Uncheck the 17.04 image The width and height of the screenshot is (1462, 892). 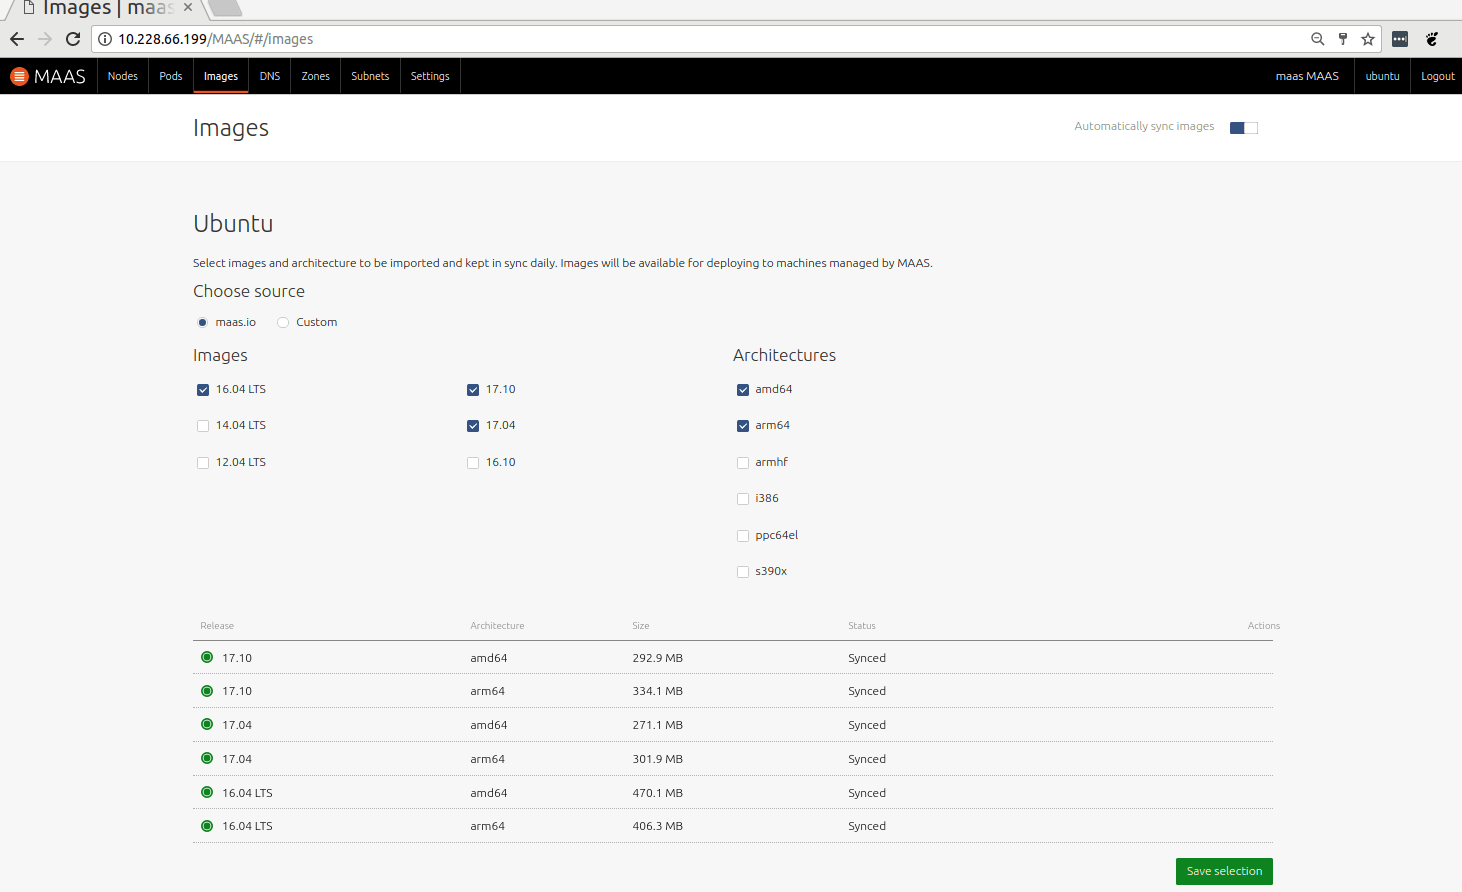pos(473,426)
